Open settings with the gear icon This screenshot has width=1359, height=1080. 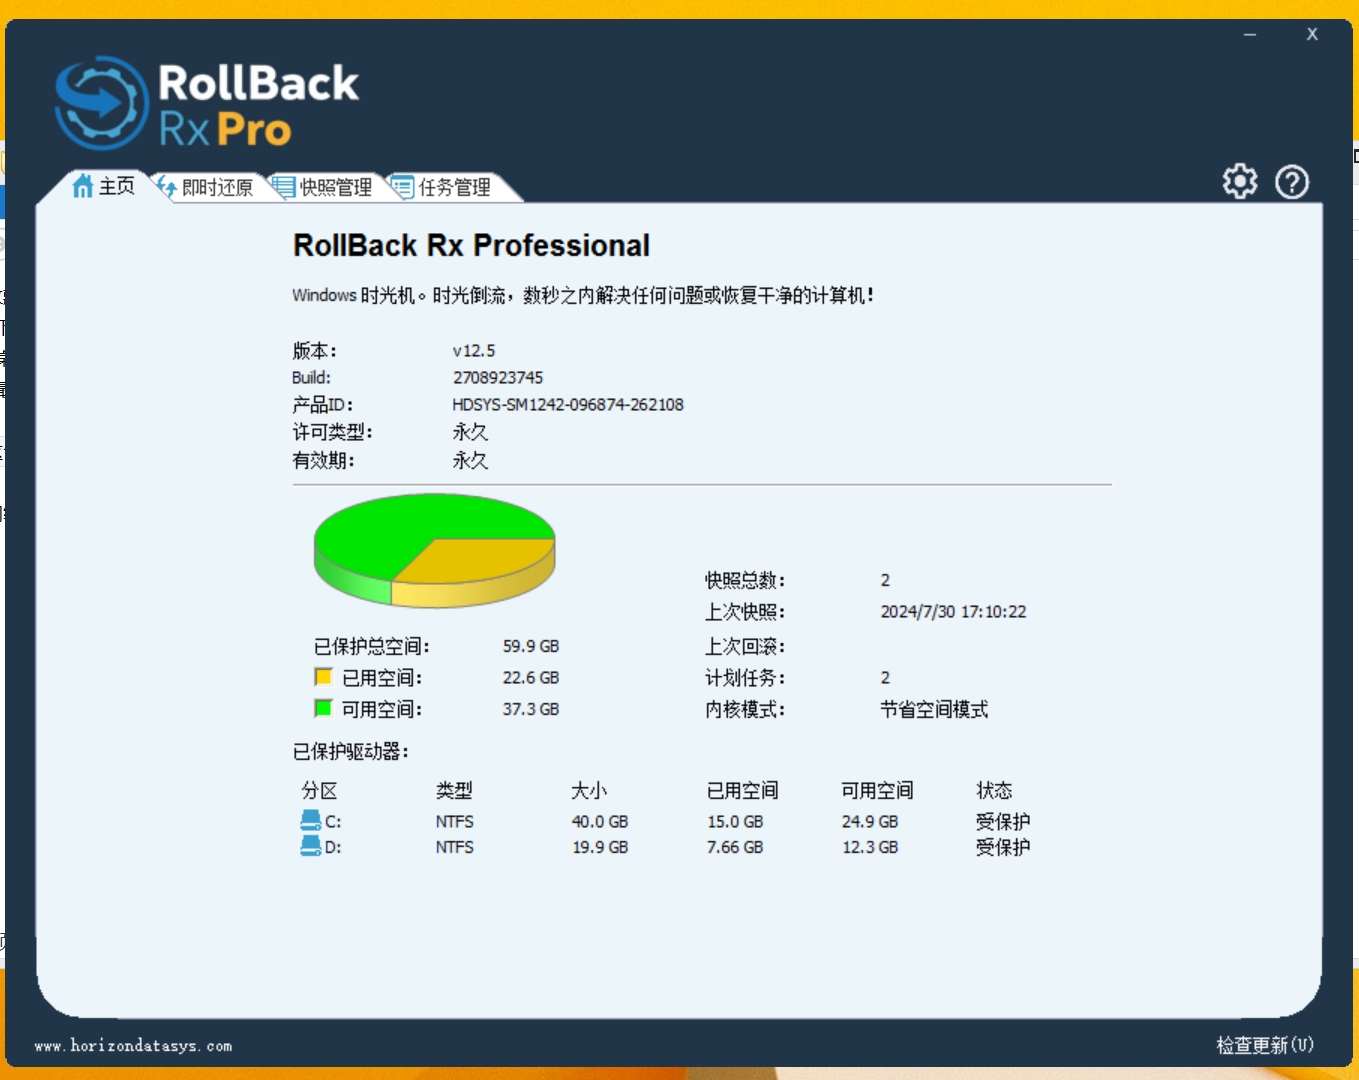1240,182
